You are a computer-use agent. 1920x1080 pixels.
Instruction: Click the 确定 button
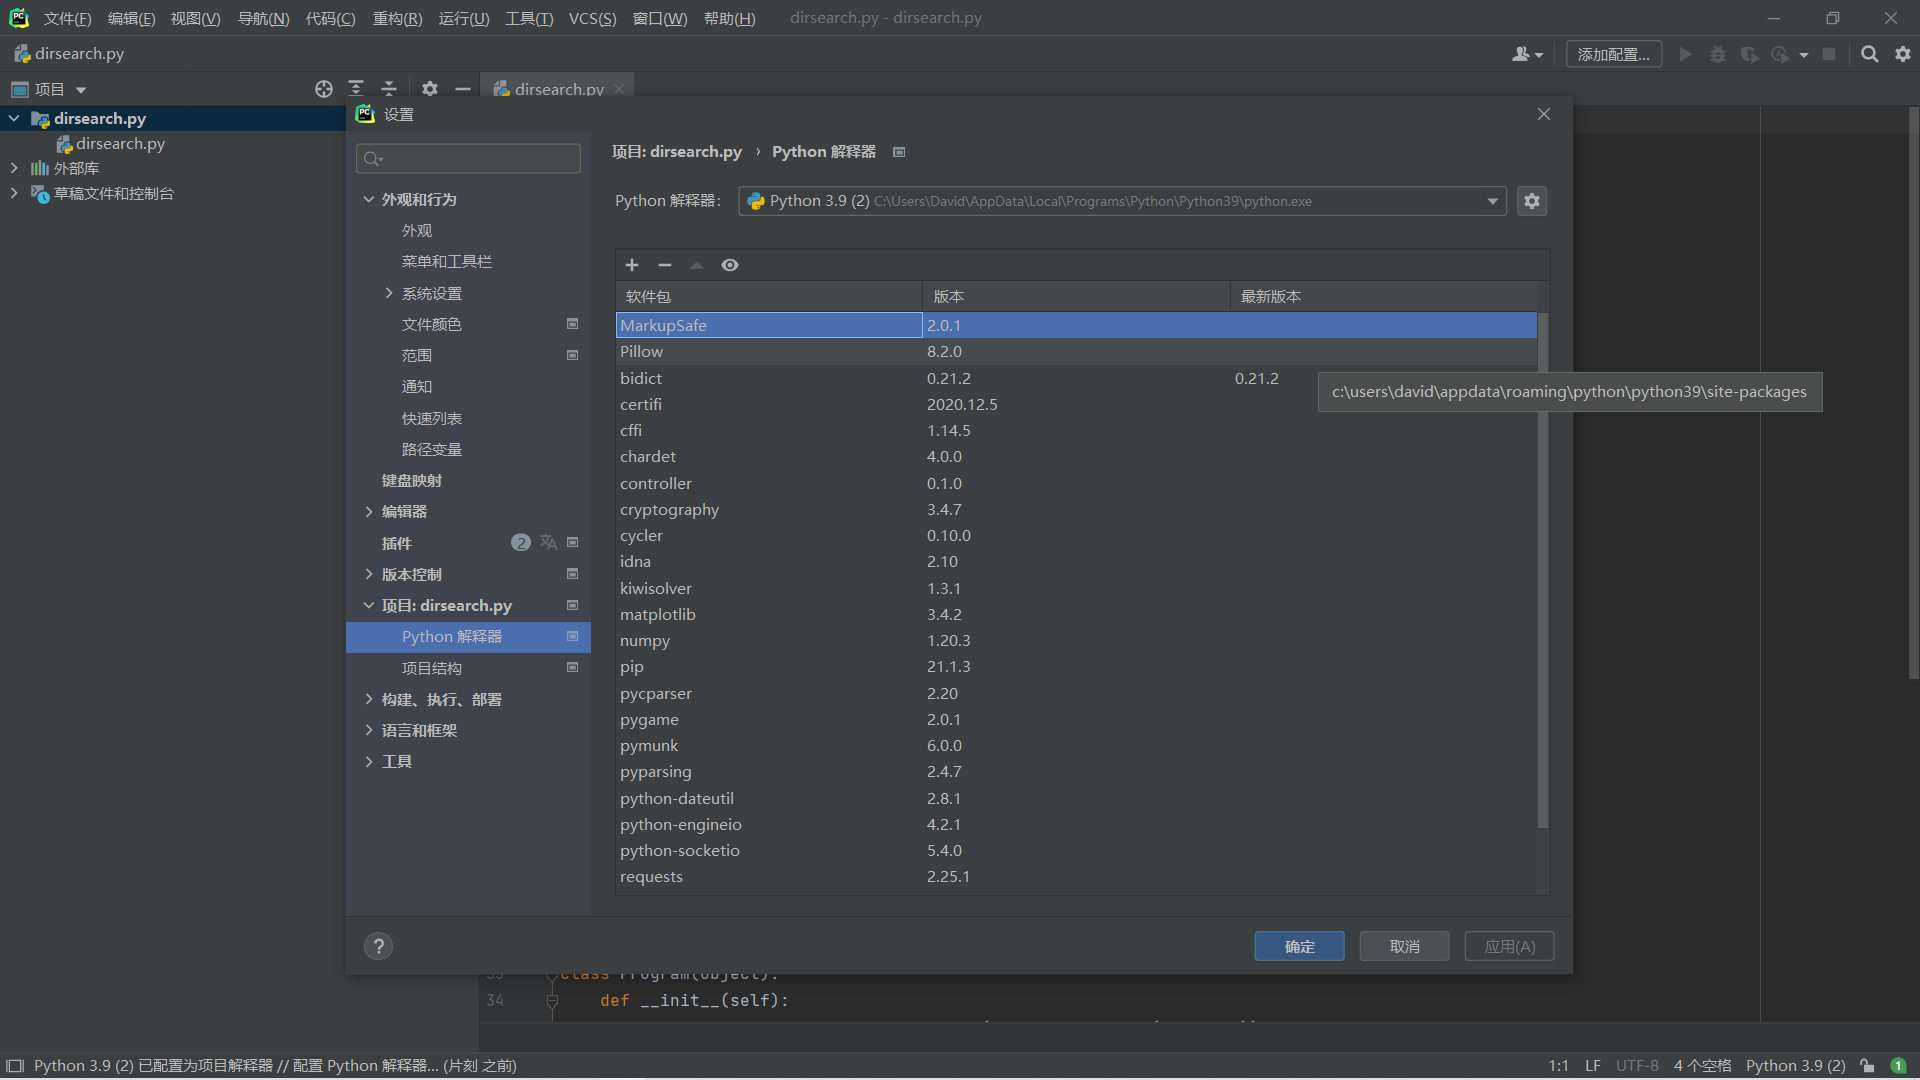click(1299, 946)
